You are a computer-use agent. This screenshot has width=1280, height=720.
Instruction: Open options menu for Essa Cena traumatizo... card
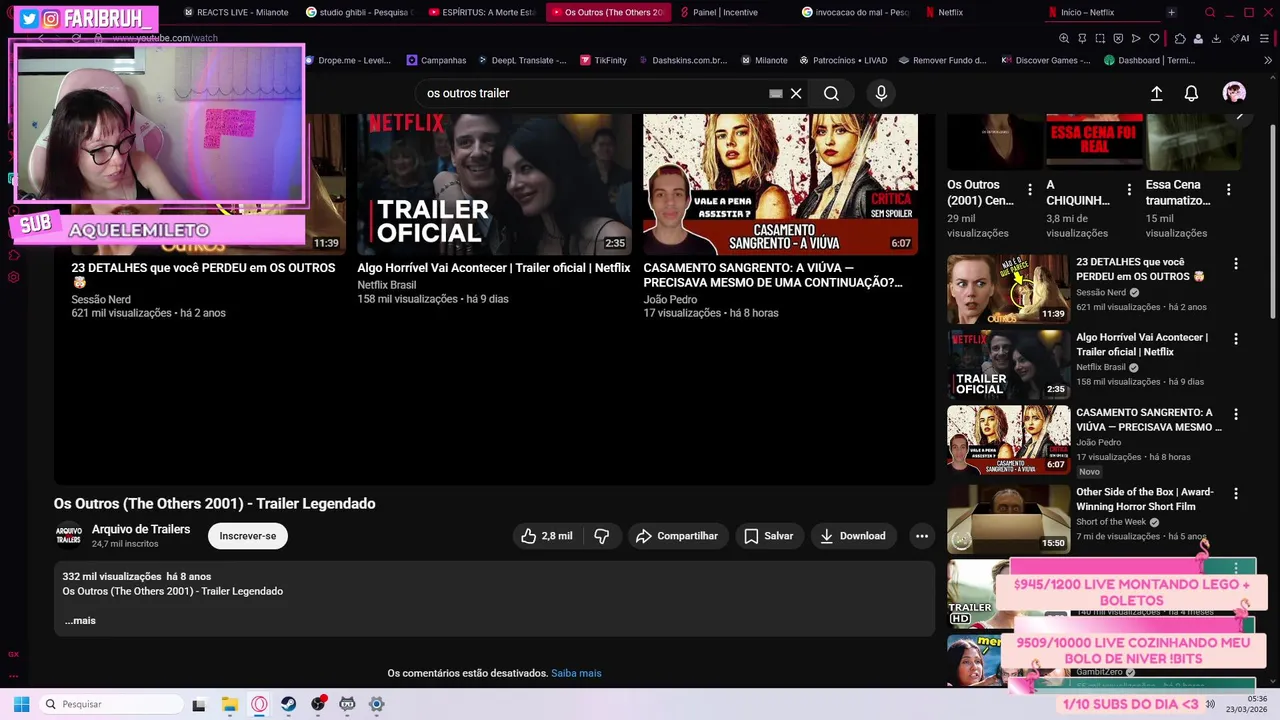1228,189
